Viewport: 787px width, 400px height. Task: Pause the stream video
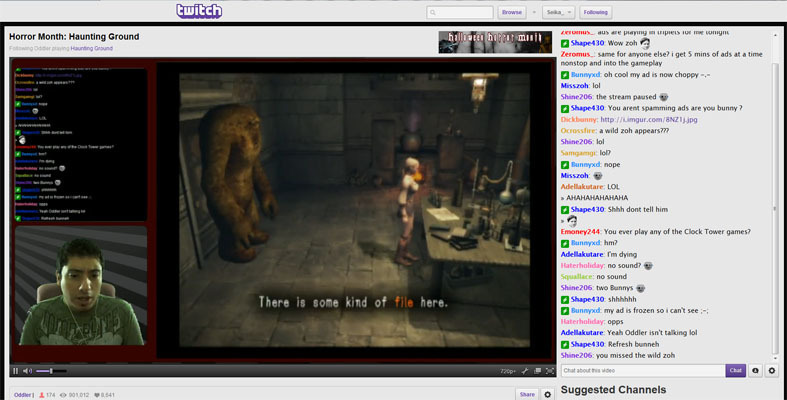[16, 371]
